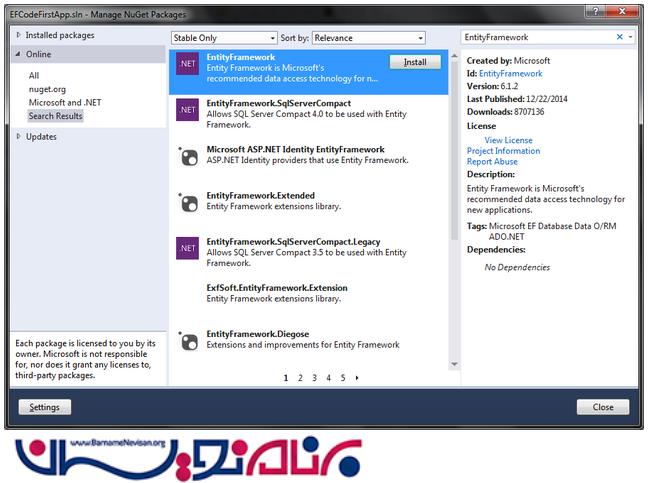Click the package list scroll down arrow
Image resolution: width=648 pixels, height=483 pixels.
click(x=455, y=364)
